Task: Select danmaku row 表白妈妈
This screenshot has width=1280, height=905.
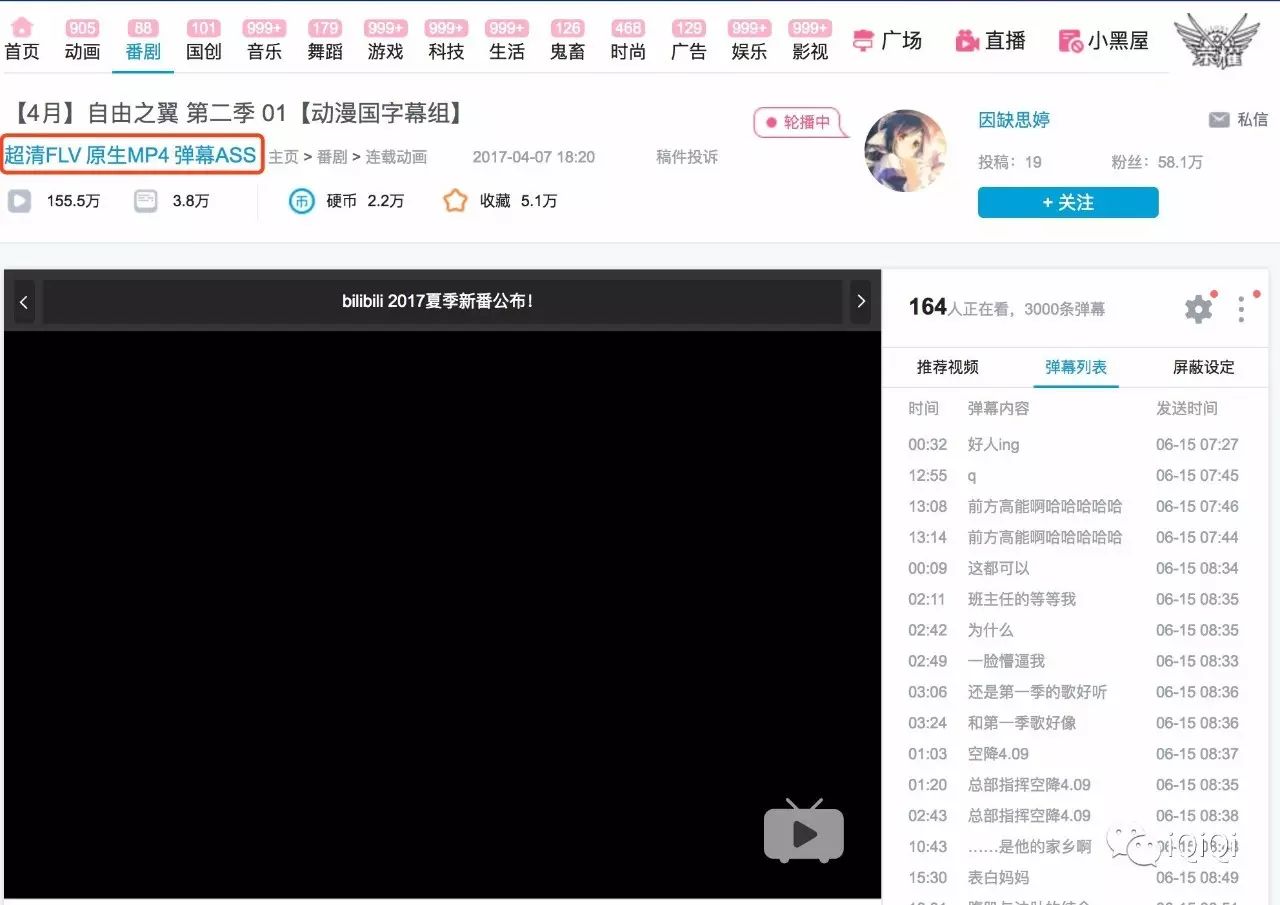Action: (x=1074, y=878)
